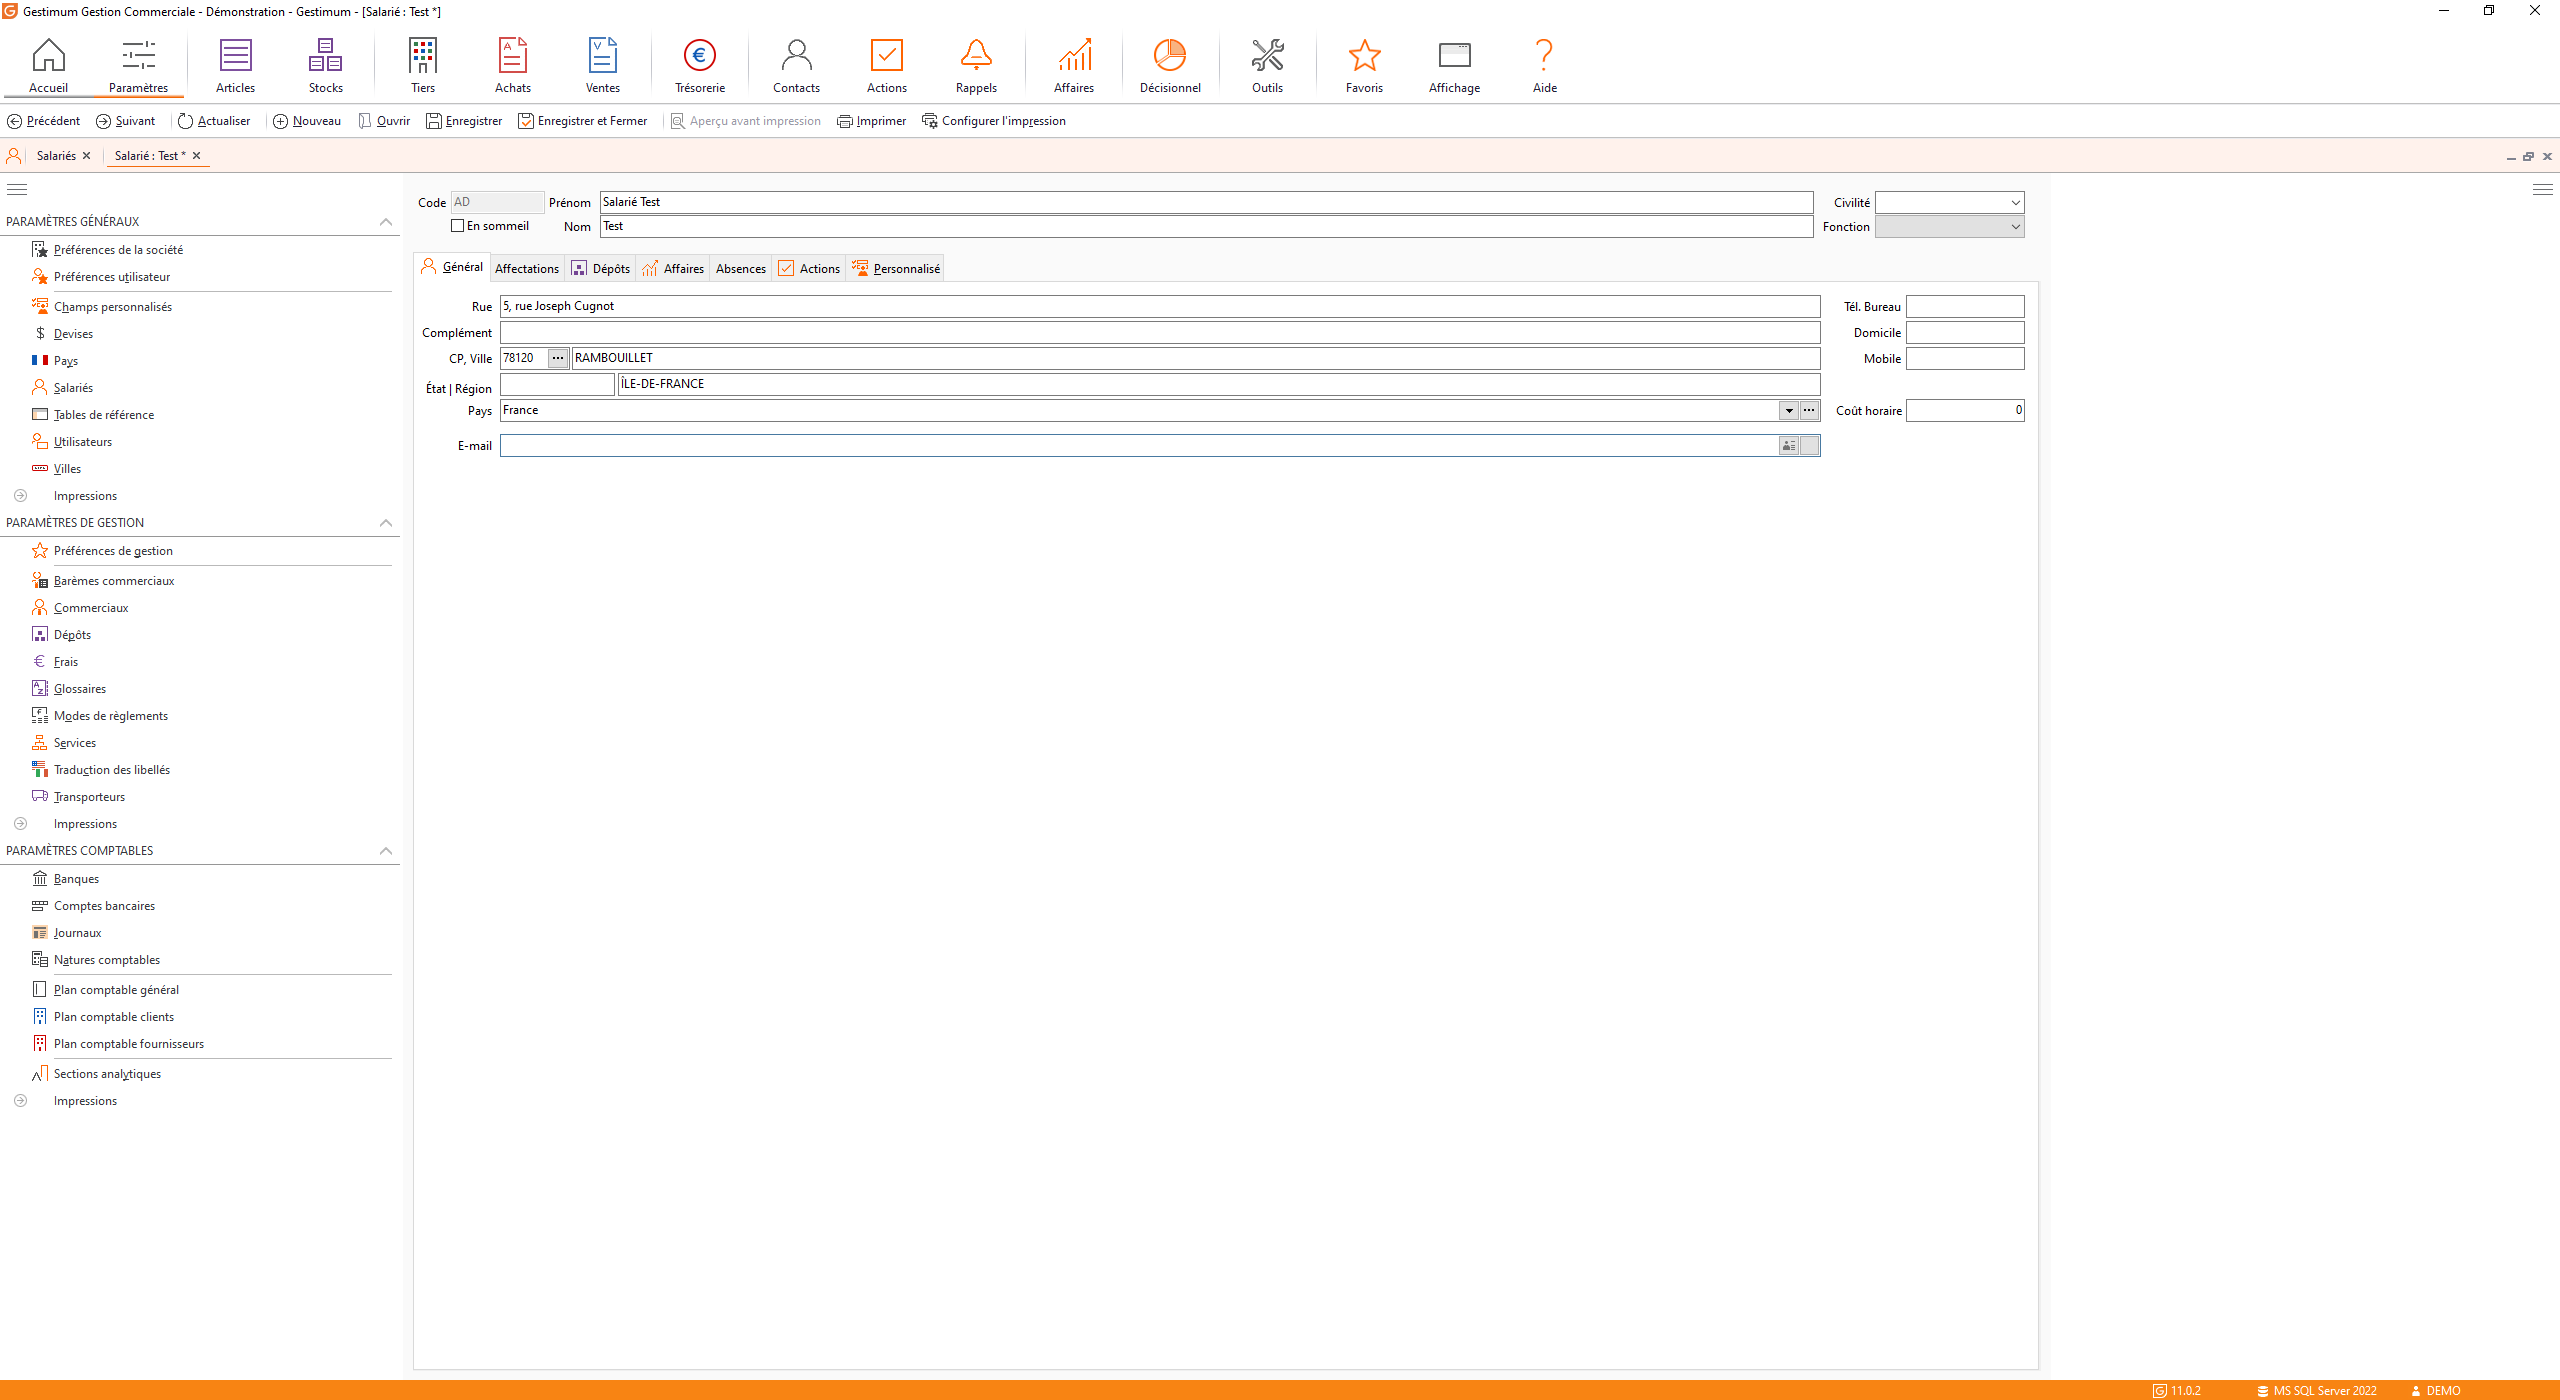2560x1400 pixels.
Task: Click Enregistrer et Fermer
Action: click(x=583, y=121)
